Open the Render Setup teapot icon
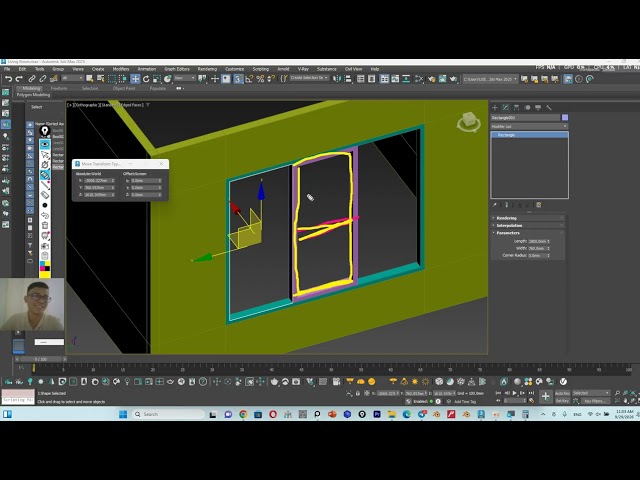Screen dimensions: 640x480 point(432,79)
